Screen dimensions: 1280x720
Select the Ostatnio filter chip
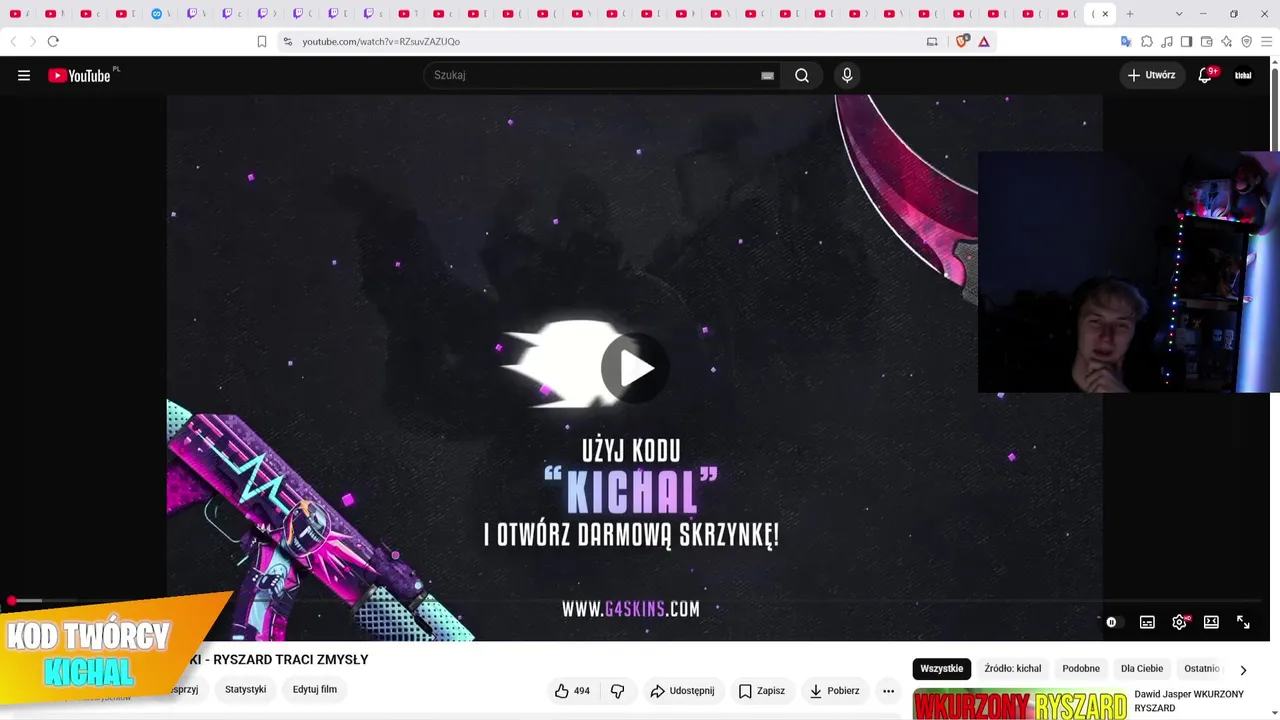coord(1201,669)
